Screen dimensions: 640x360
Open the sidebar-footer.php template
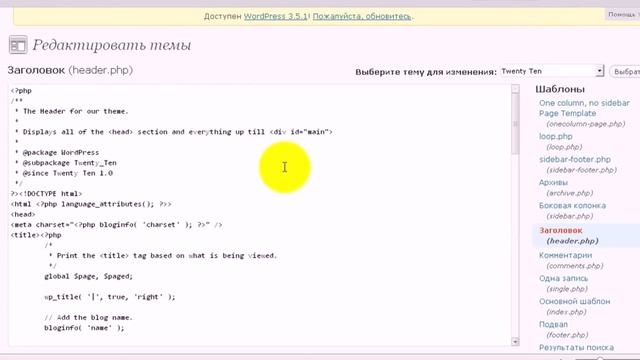[575, 159]
